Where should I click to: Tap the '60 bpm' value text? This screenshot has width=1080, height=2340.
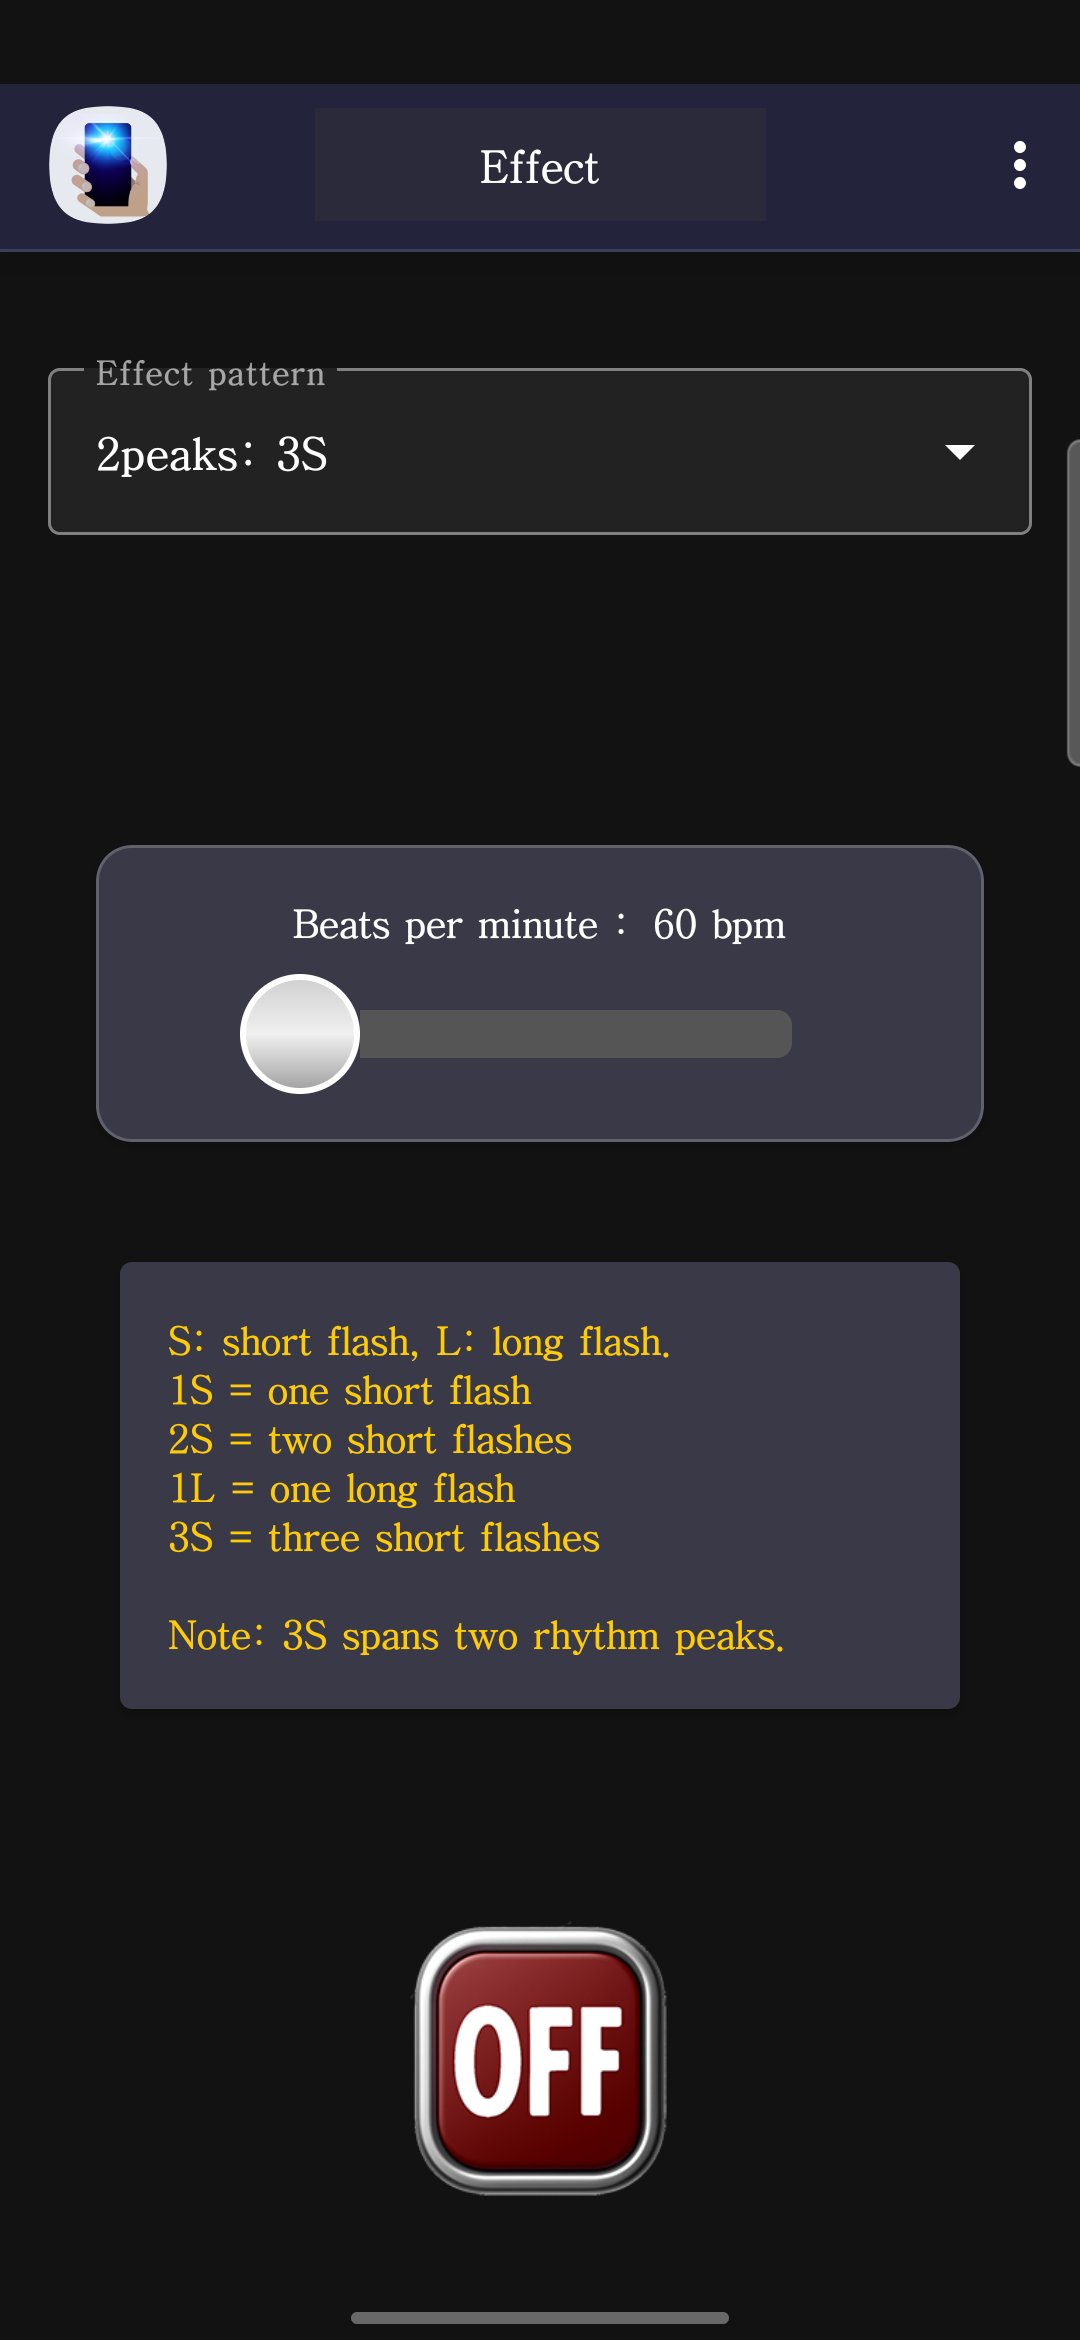click(719, 925)
